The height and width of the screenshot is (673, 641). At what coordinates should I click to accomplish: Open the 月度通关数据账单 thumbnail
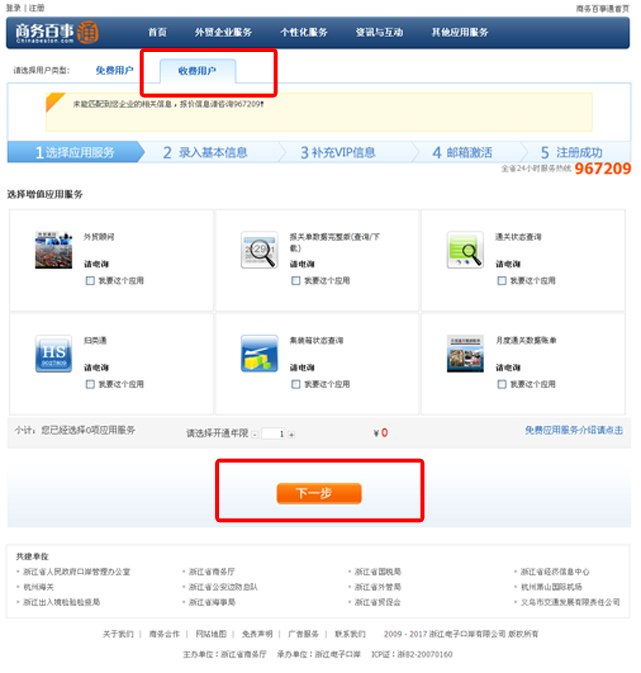click(465, 354)
